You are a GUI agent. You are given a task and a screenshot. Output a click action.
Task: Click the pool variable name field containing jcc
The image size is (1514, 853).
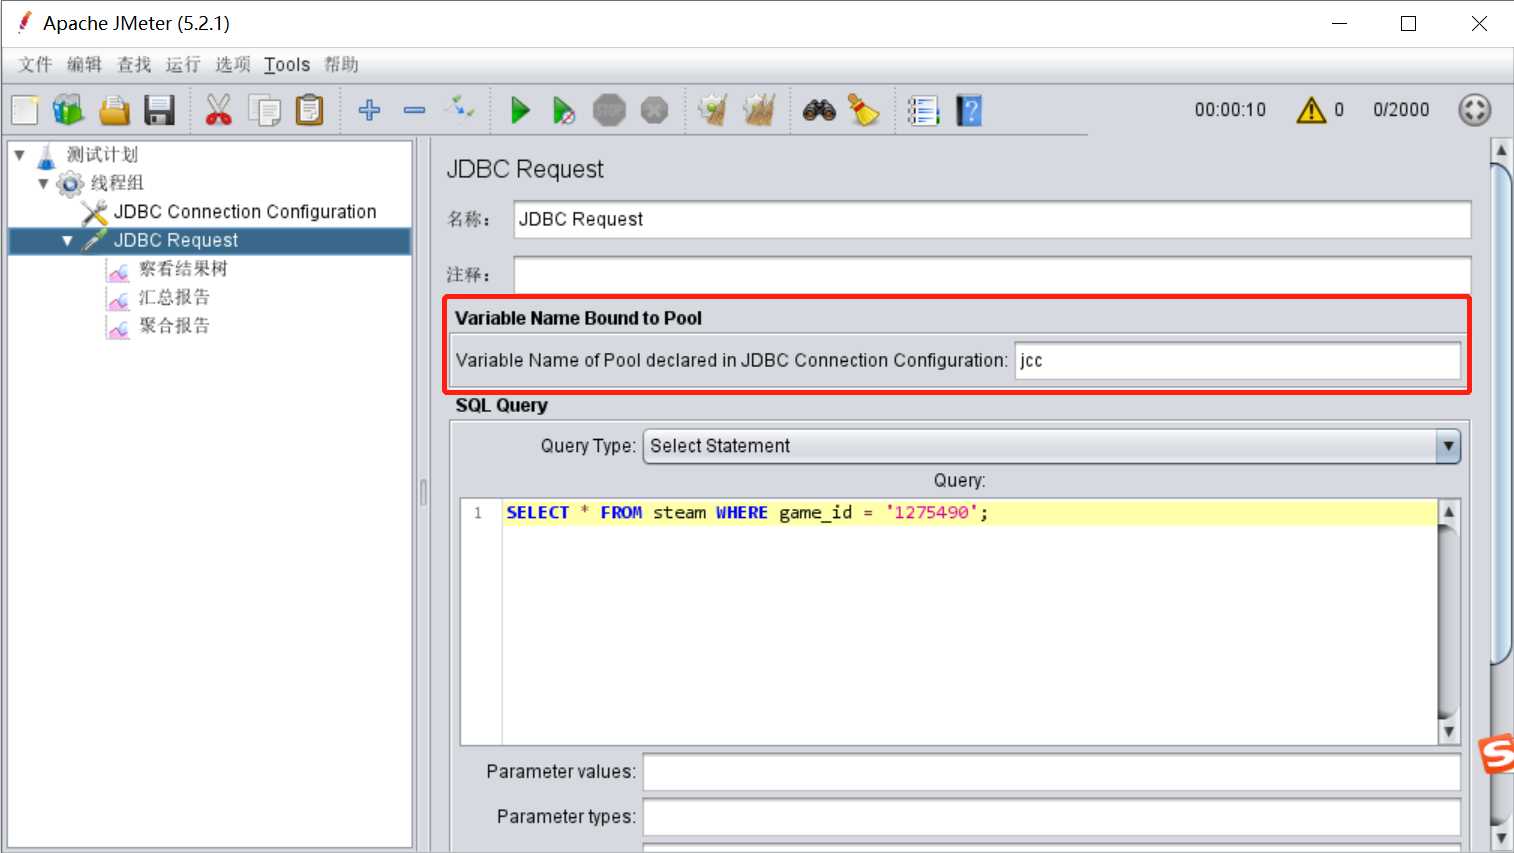(1238, 361)
